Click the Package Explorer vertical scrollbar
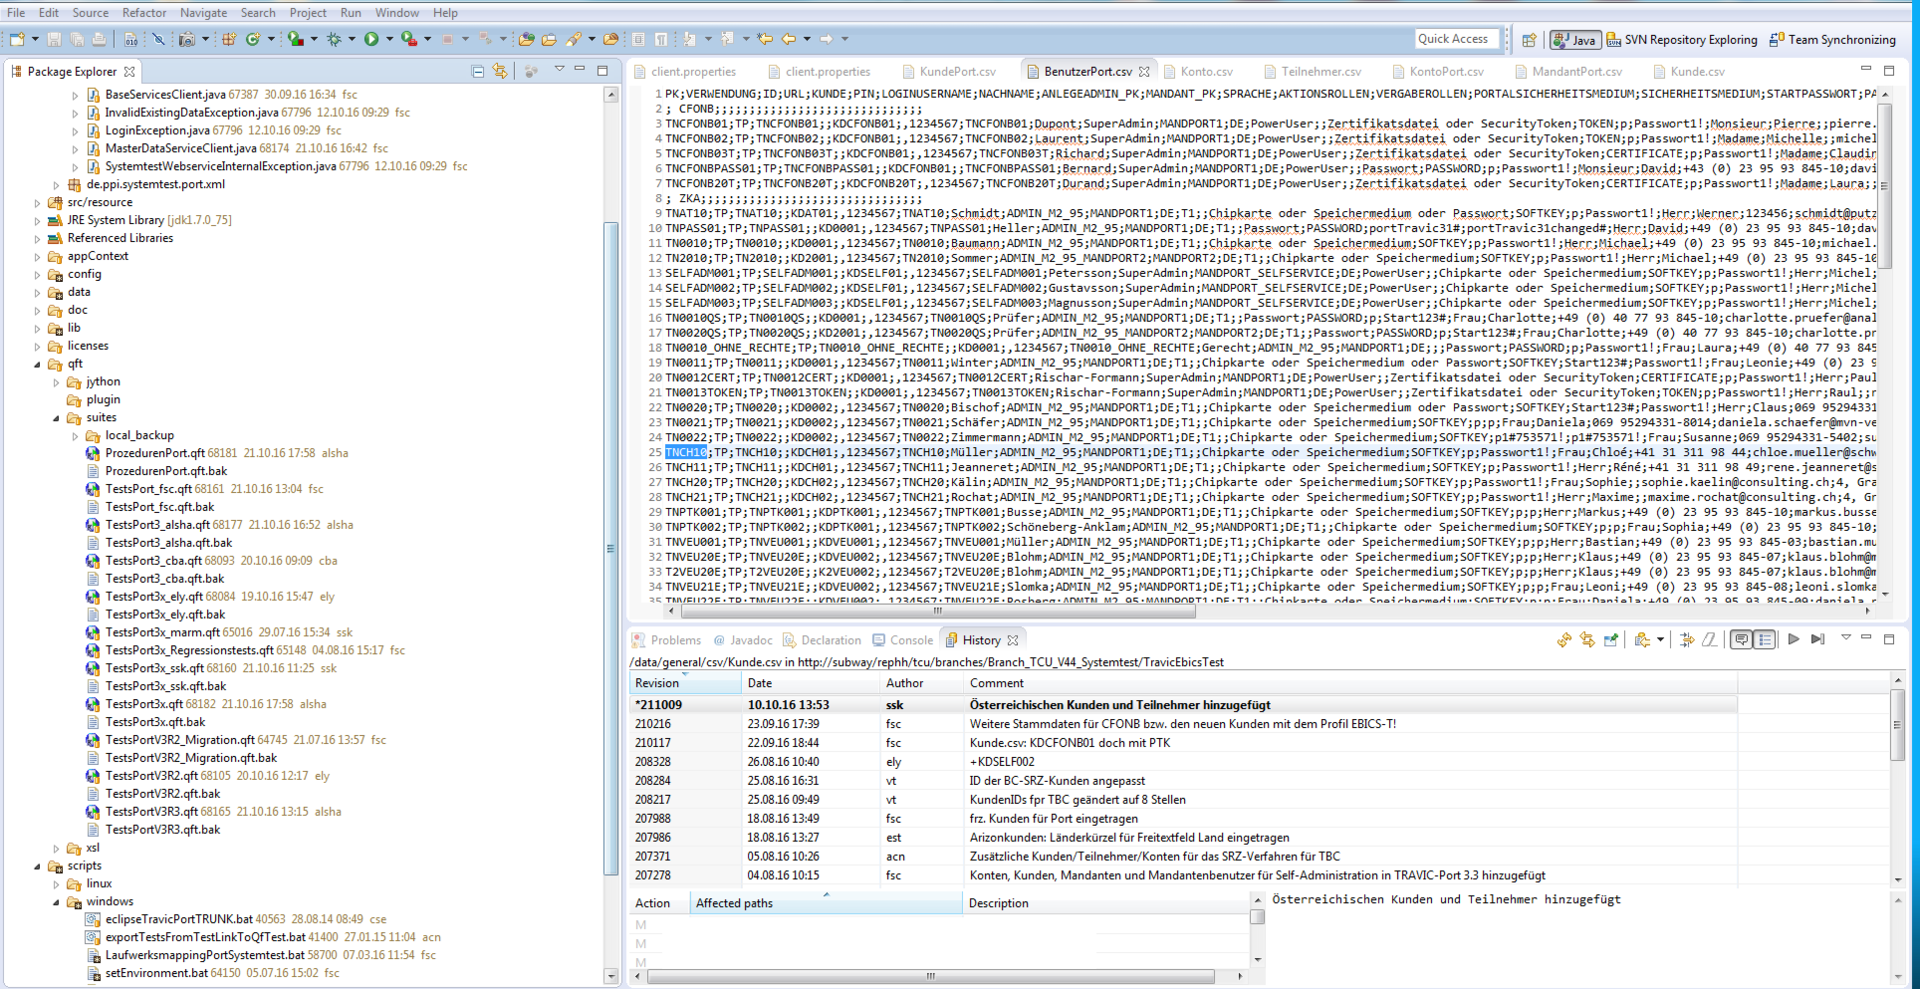Image resolution: width=1920 pixels, height=989 pixels. (x=611, y=548)
